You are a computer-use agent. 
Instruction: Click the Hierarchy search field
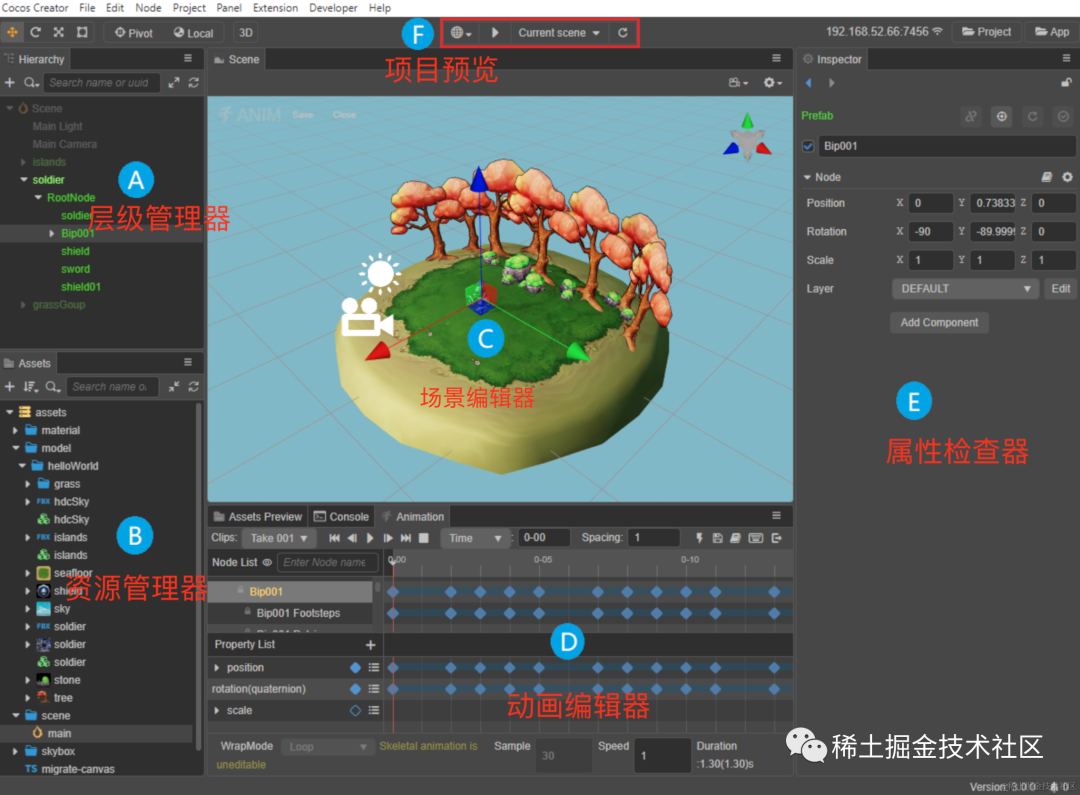click(101, 83)
